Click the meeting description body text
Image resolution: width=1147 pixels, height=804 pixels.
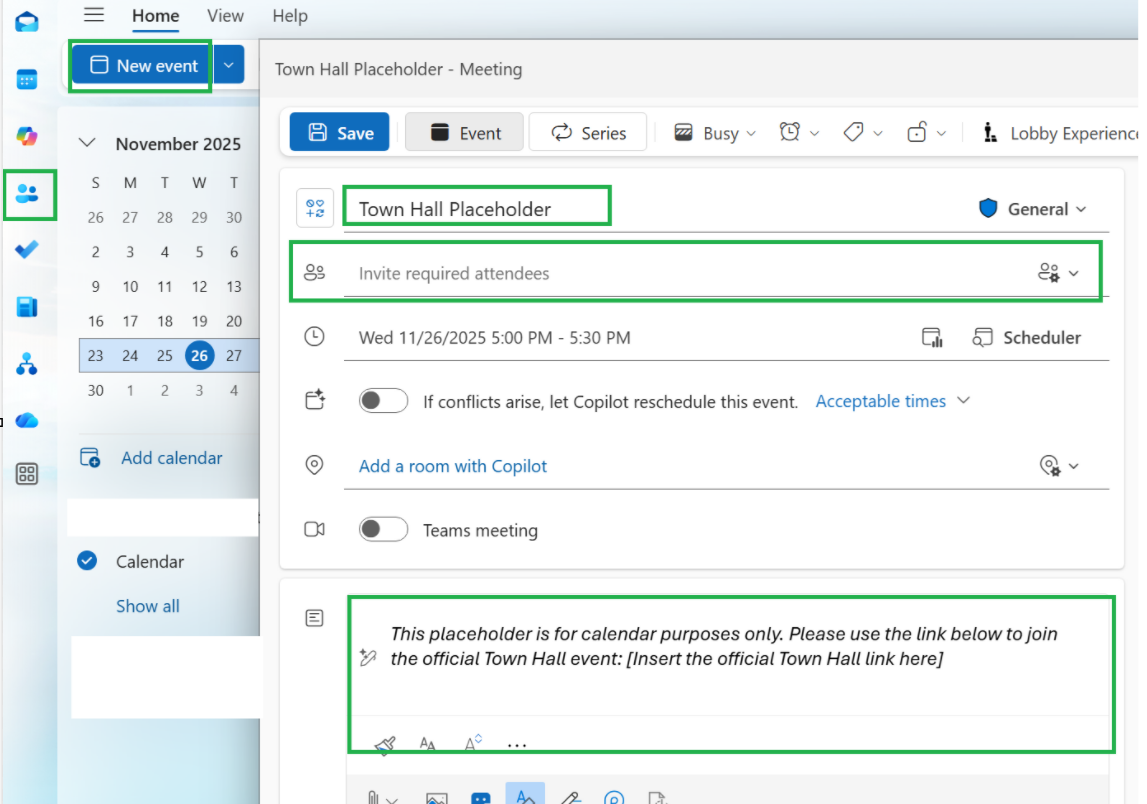click(724, 646)
